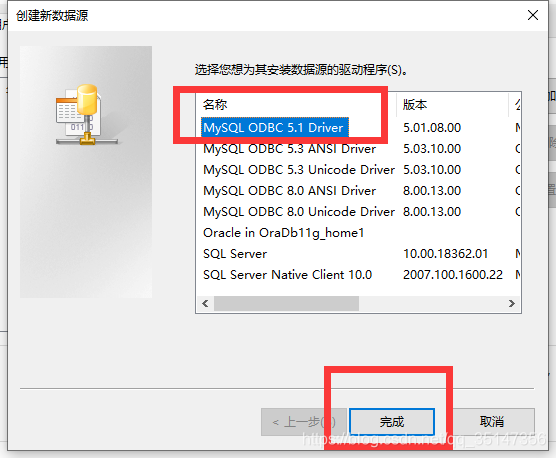
Task: Click the 名称 column header
Action: click(x=296, y=105)
